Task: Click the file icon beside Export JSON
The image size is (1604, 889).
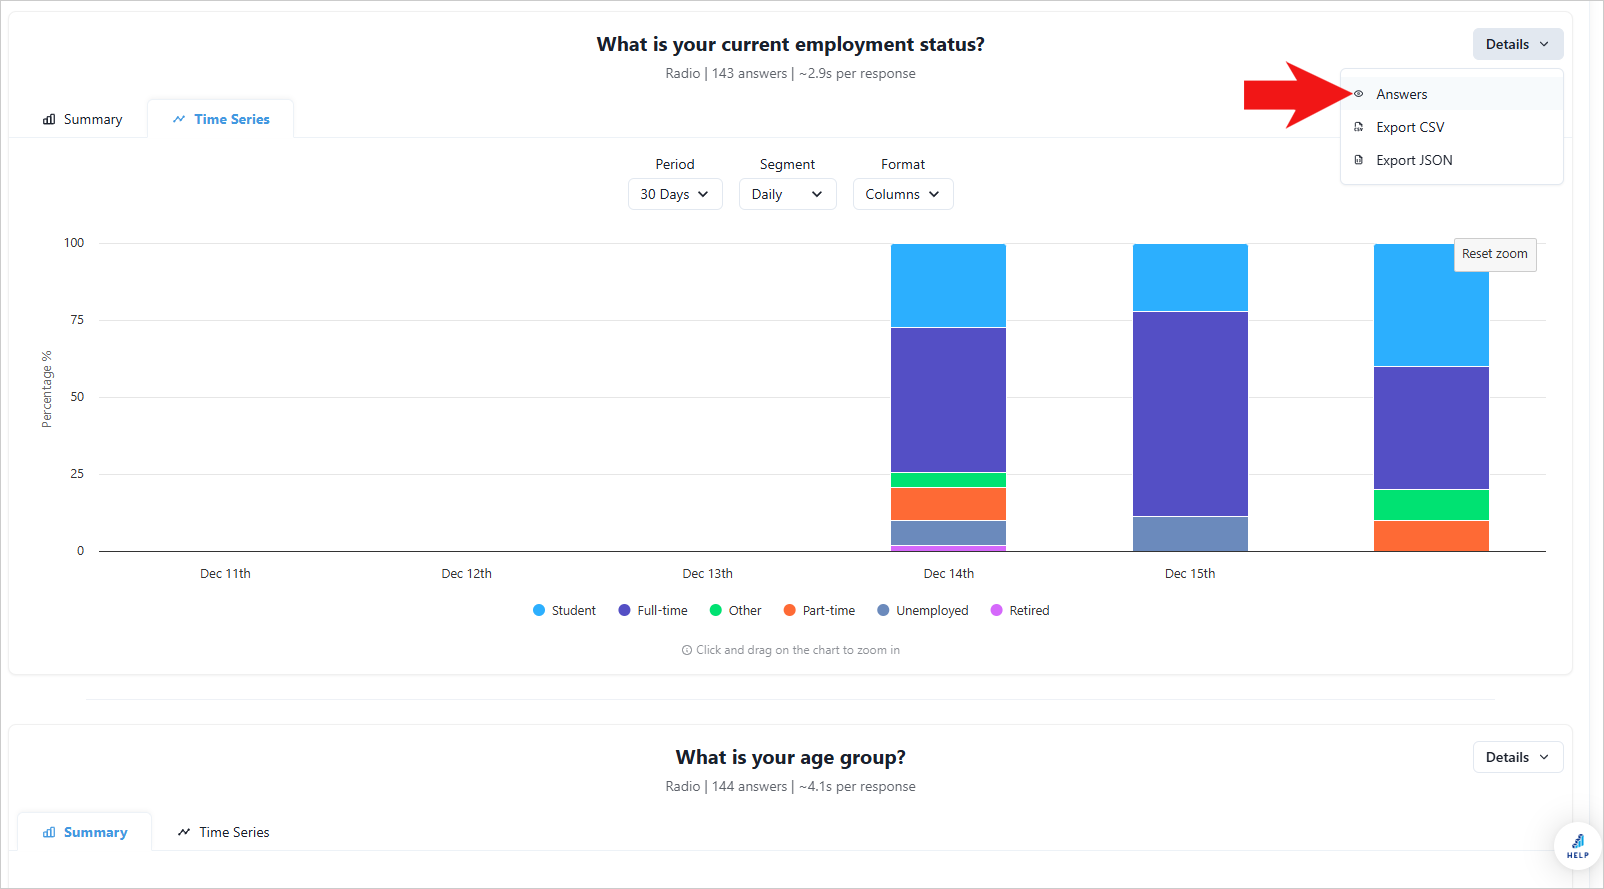Action: 1358,160
